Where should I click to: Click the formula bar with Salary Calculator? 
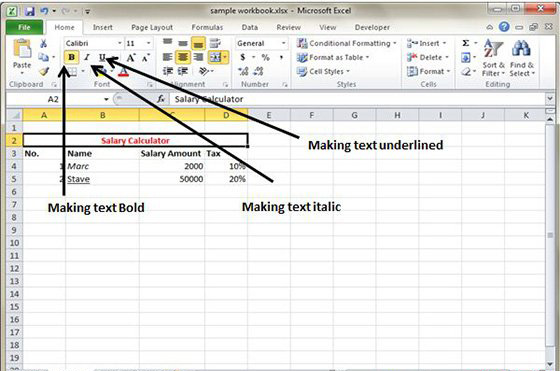[357, 99]
